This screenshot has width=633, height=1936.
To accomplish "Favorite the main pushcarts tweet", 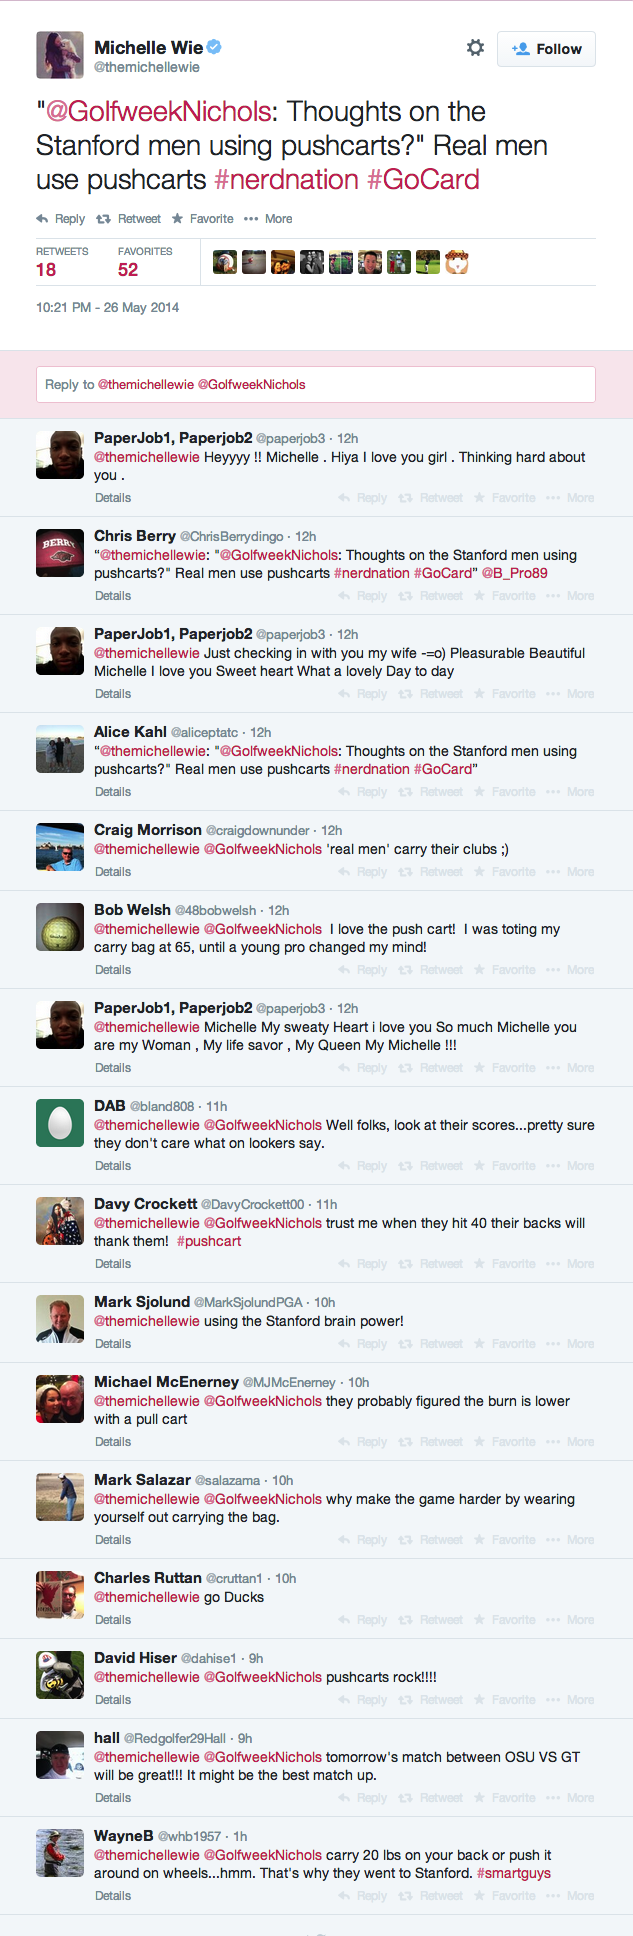I will (203, 219).
